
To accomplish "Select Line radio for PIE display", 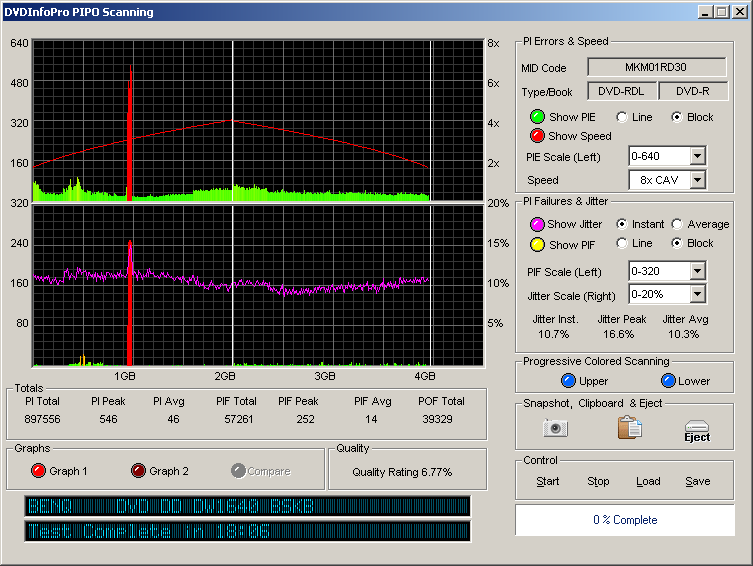I will 622,117.
